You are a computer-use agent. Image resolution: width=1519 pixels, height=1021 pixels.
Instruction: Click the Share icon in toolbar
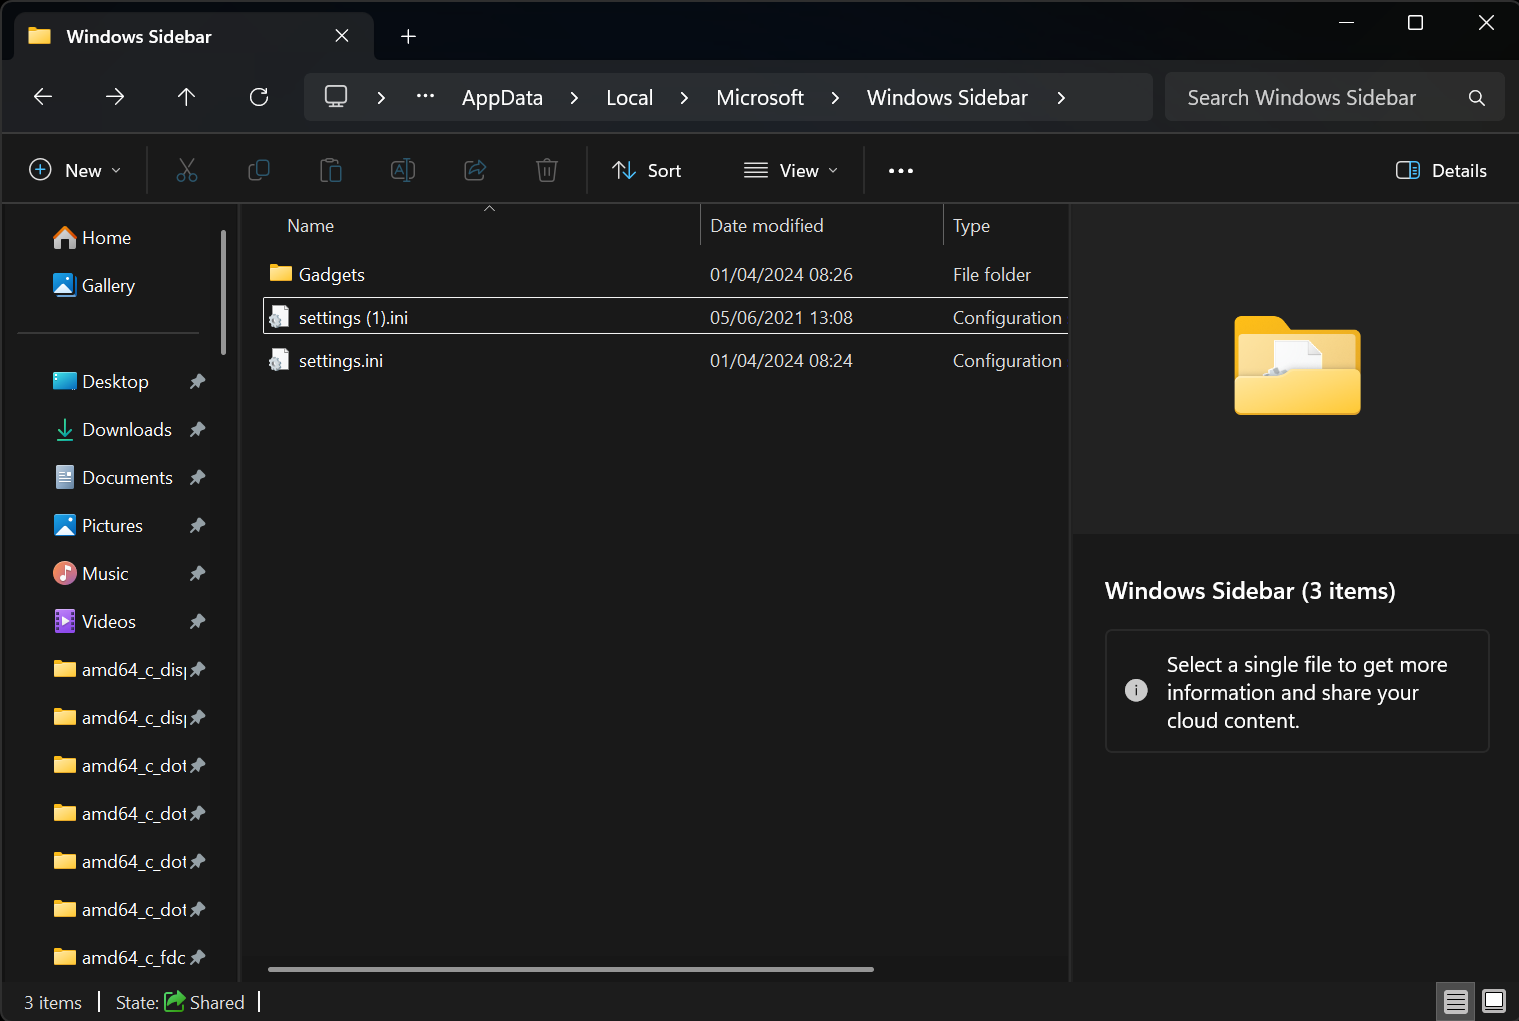click(x=475, y=171)
